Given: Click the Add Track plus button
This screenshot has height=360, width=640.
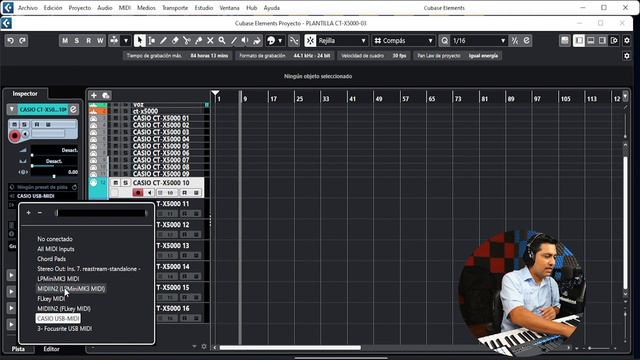Looking at the screenshot, I should (x=94, y=96).
